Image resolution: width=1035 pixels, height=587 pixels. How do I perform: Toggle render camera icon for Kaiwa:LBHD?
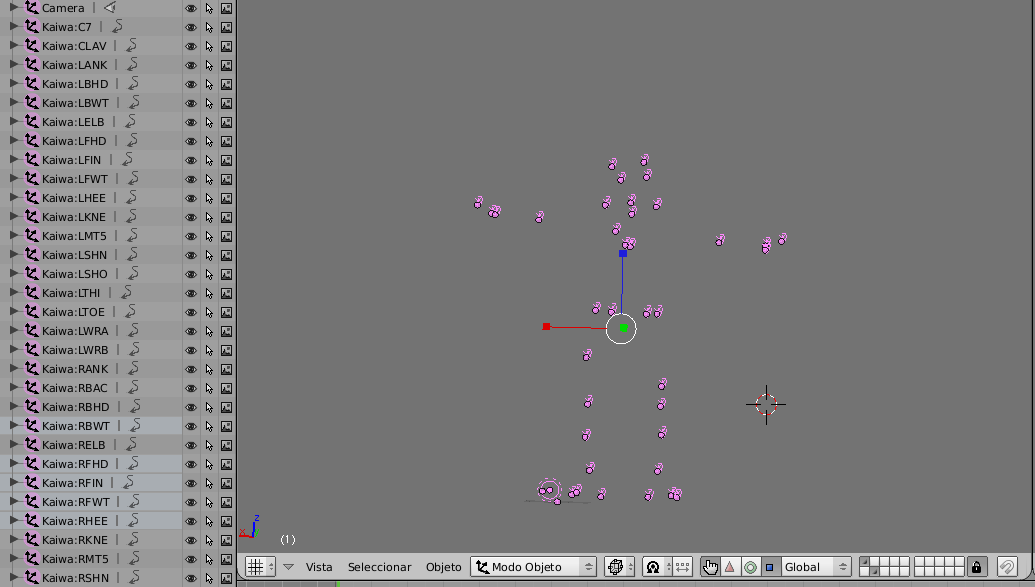[x=226, y=84]
